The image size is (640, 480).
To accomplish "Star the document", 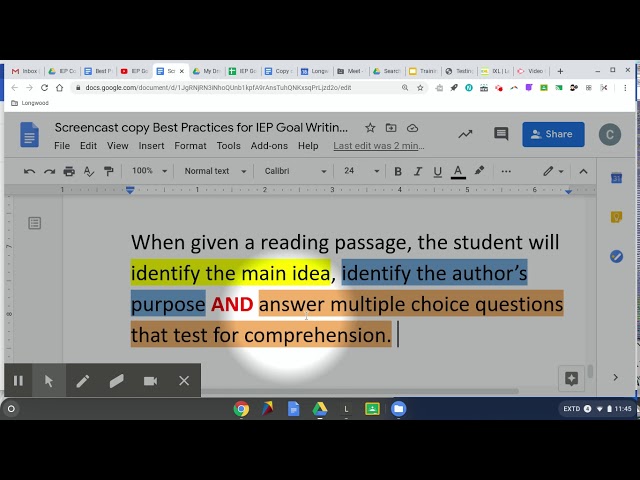I will click(370, 128).
